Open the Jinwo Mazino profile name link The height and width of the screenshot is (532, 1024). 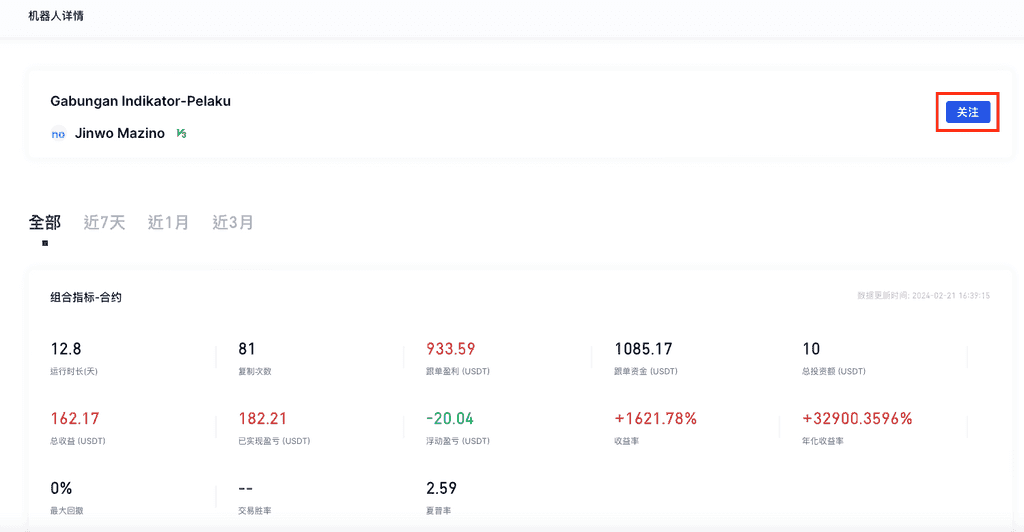(119, 133)
